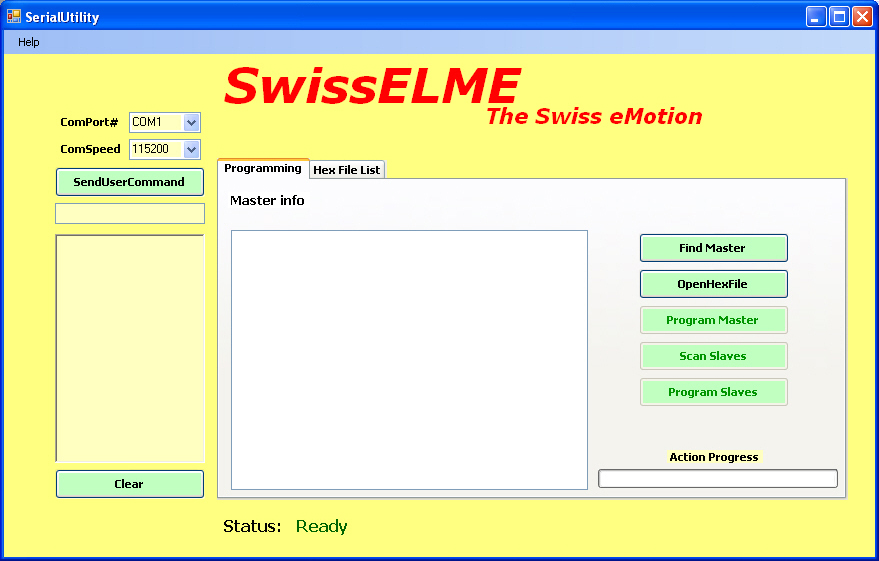Click the ComSpeed label
Screen dimensions: 879x561
click(x=90, y=149)
